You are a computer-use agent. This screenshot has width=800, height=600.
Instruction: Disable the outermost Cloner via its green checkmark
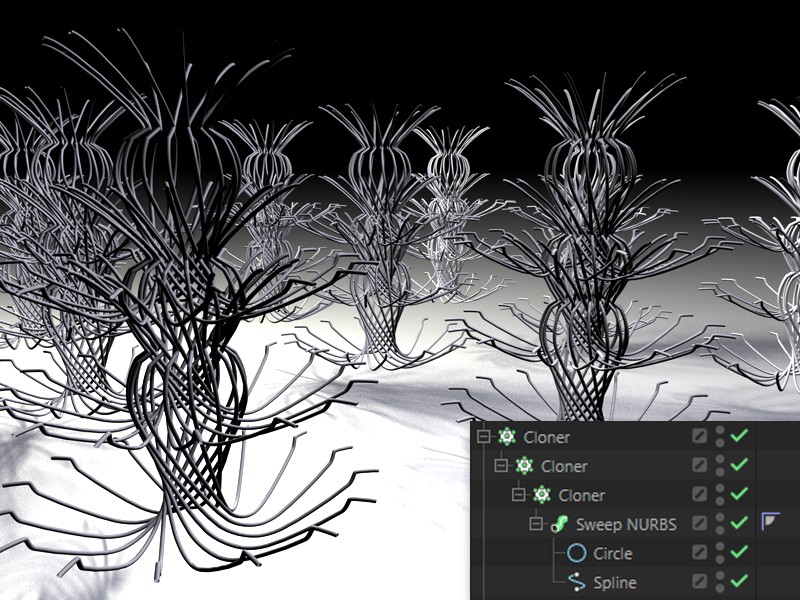739,435
